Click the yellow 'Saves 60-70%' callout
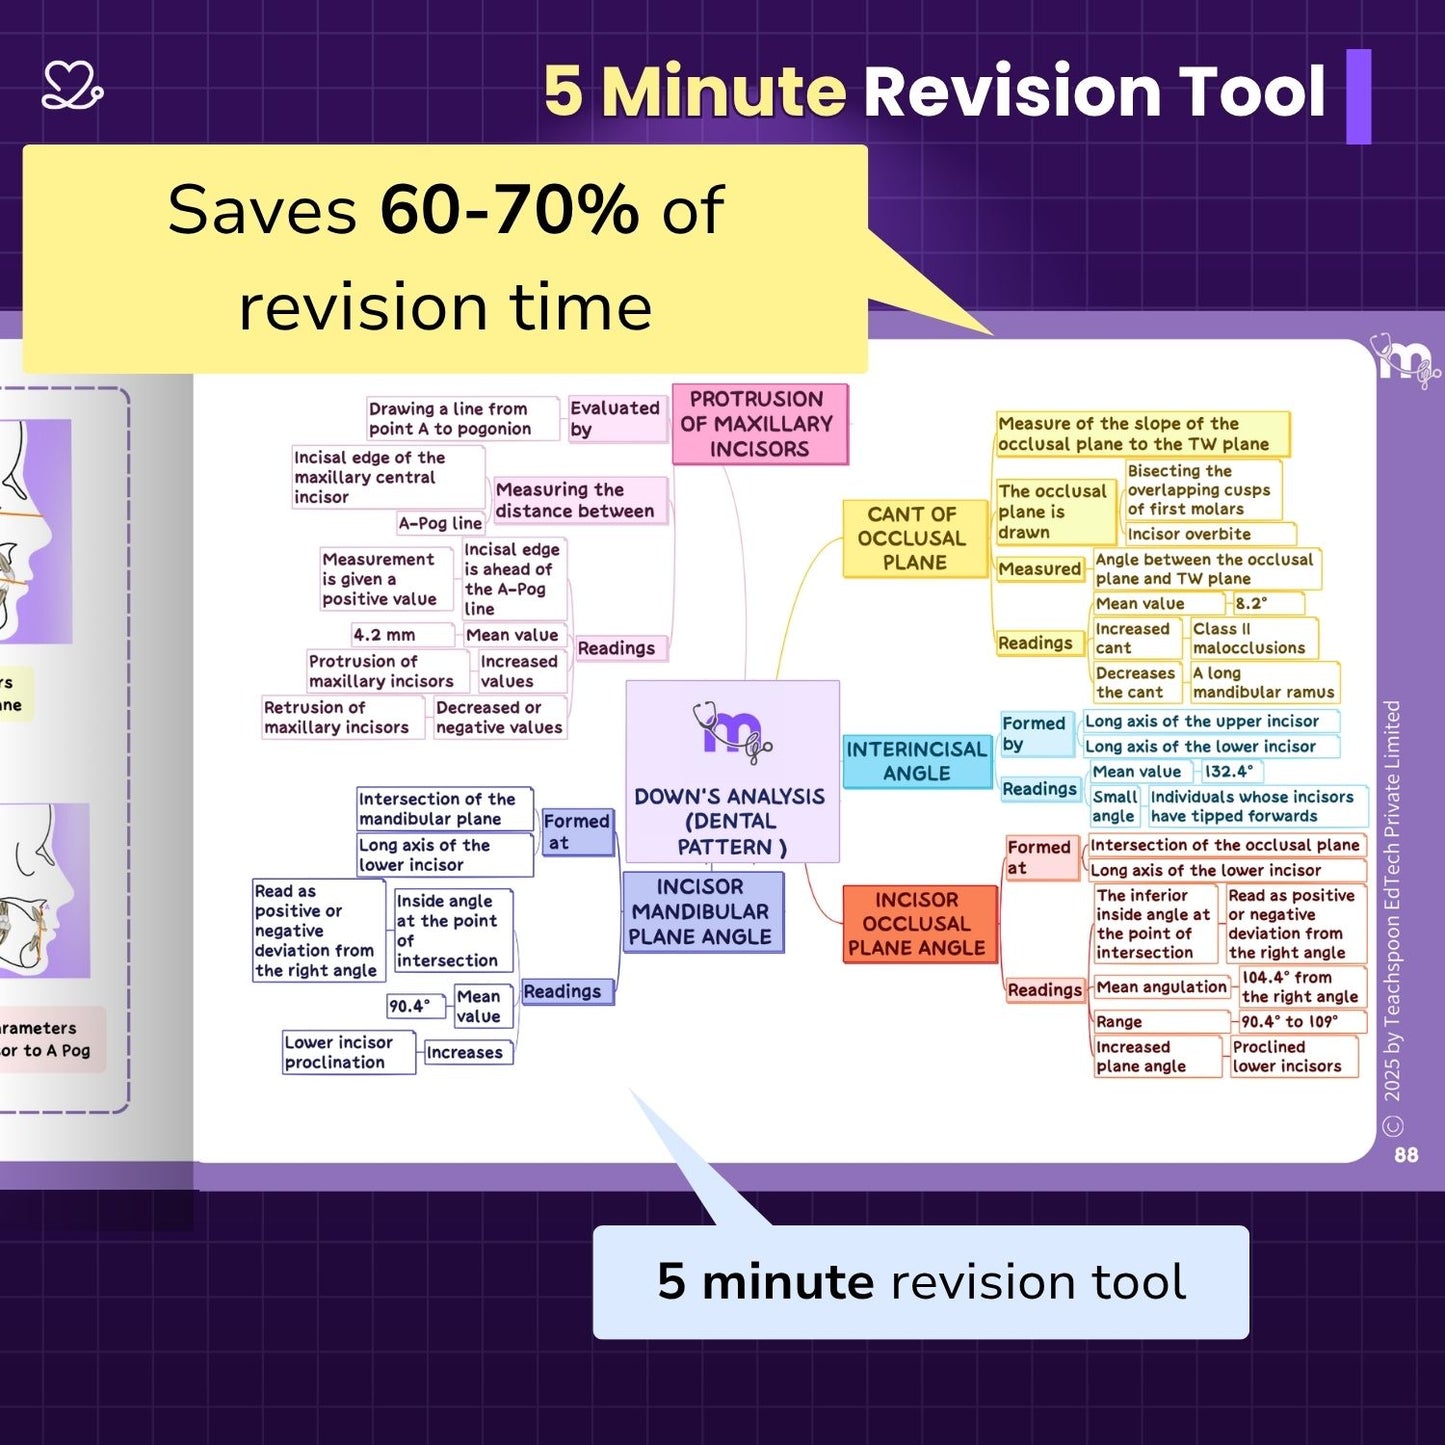Viewport: 1445px width, 1445px height. (445, 258)
